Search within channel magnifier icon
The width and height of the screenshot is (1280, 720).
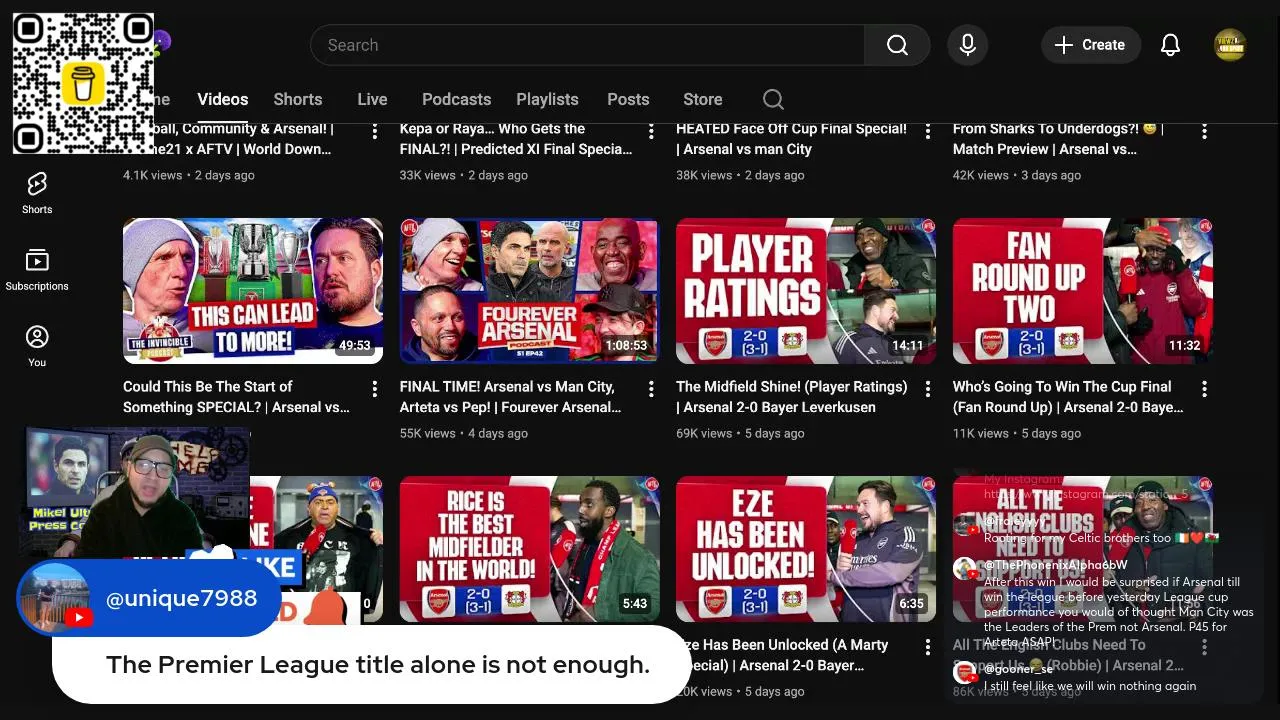[773, 99]
